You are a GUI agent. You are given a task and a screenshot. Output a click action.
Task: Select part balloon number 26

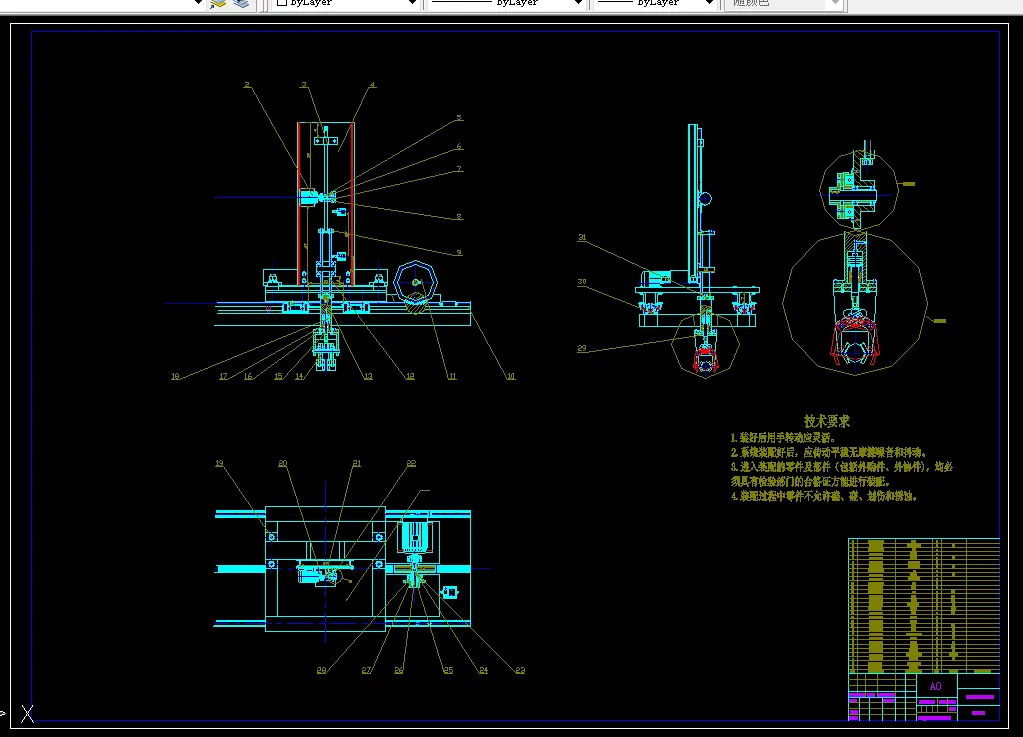[399, 670]
